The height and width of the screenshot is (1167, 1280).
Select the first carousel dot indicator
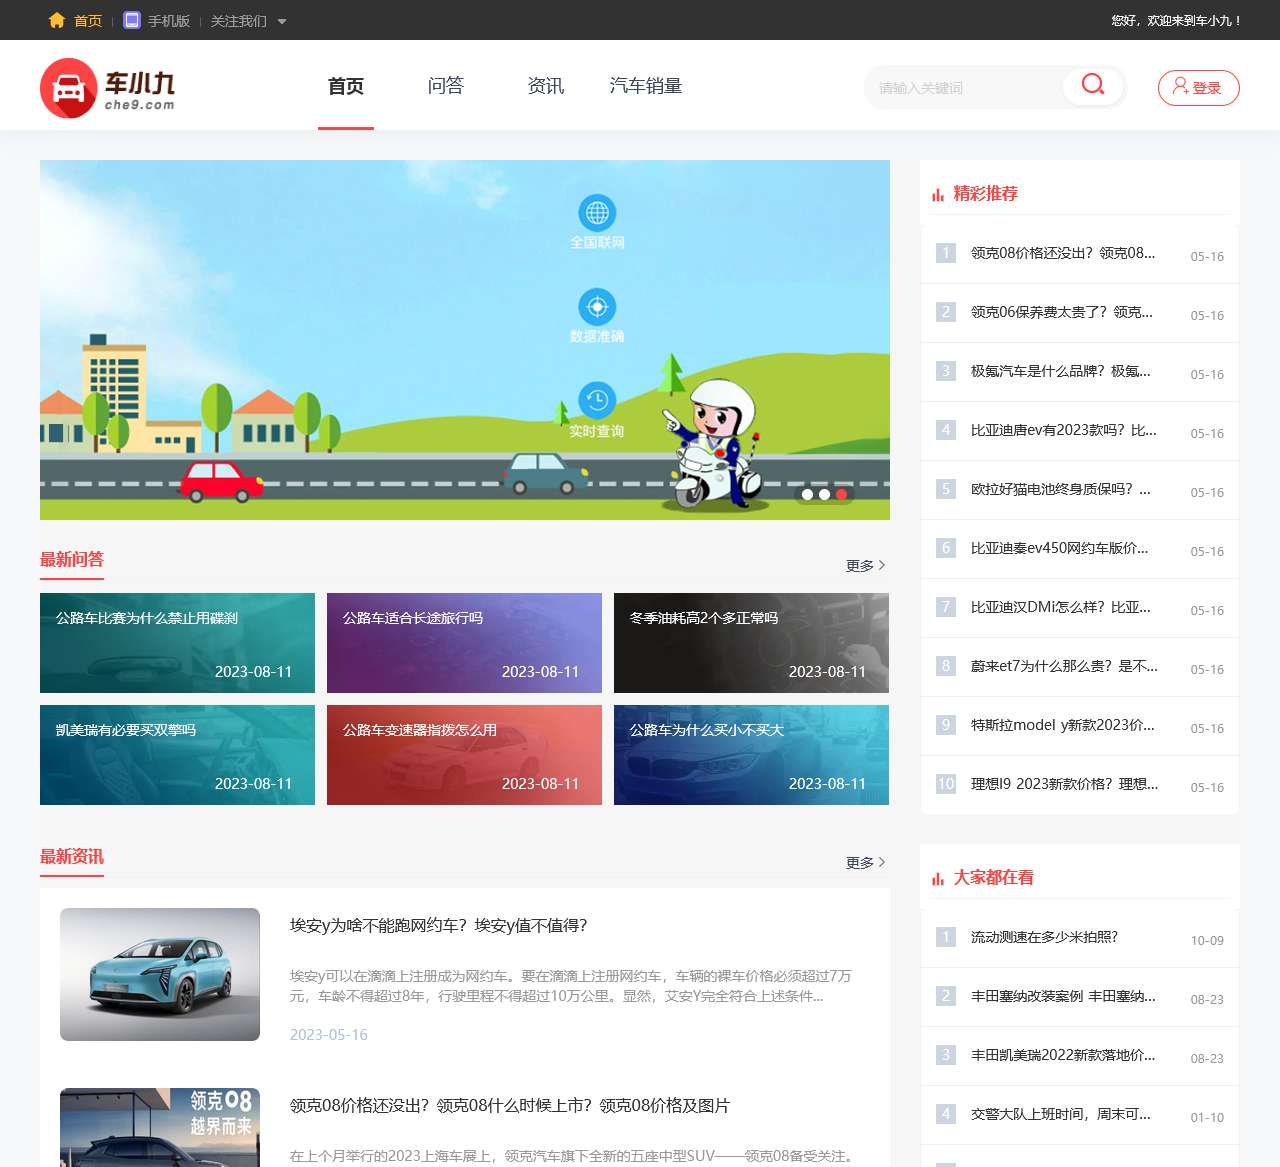point(807,494)
